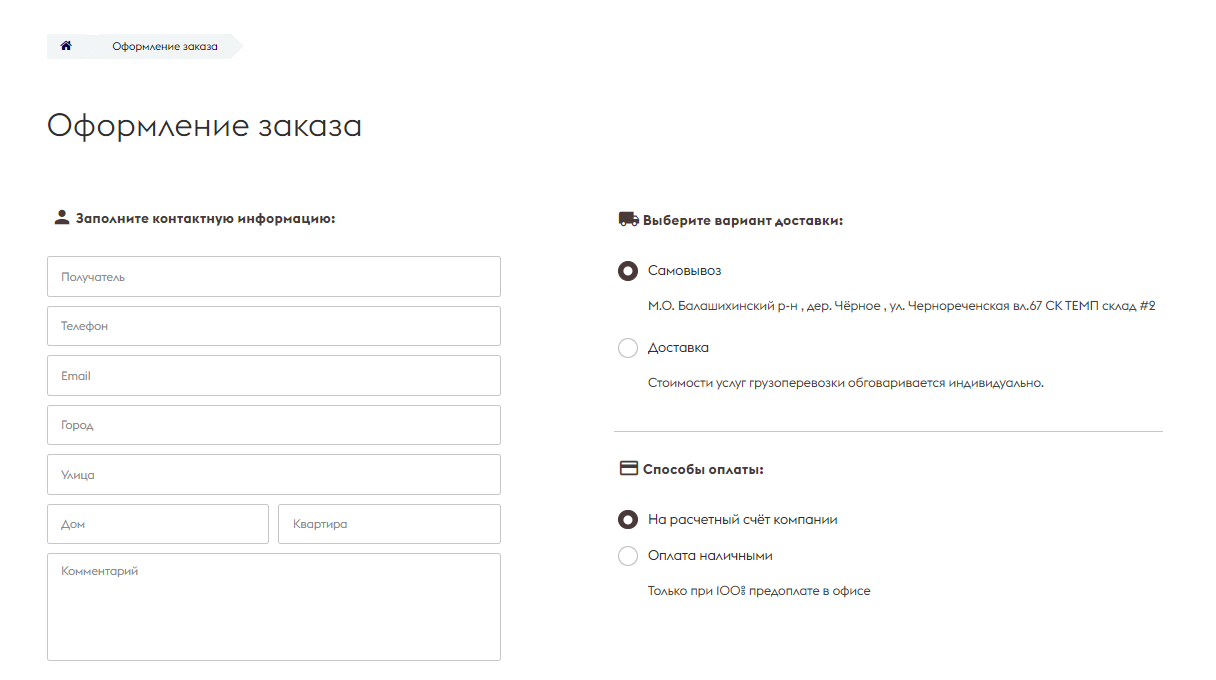The height and width of the screenshot is (680, 1216).
Task: Click inside the Комментарий text area
Action: (274, 607)
